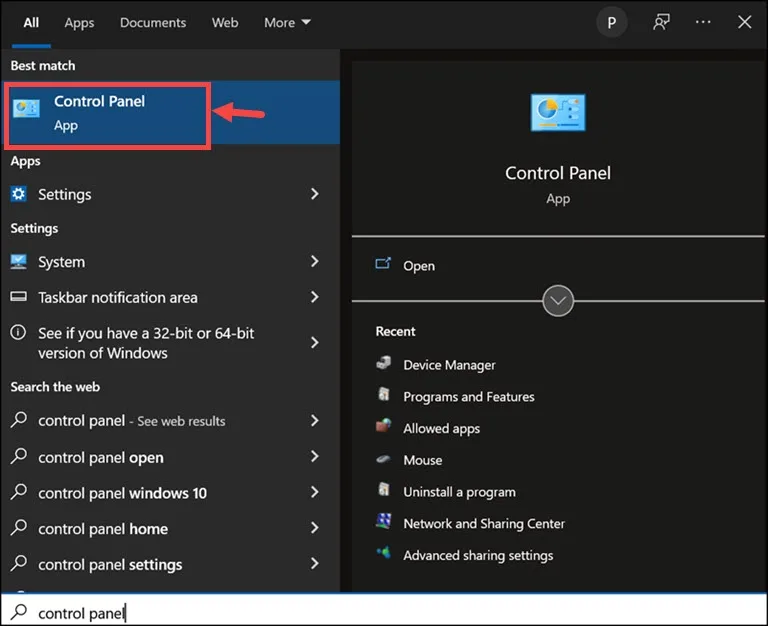This screenshot has height=626, width=768.
Task: Open Mouse settings from Recent
Action: (x=423, y=460)
